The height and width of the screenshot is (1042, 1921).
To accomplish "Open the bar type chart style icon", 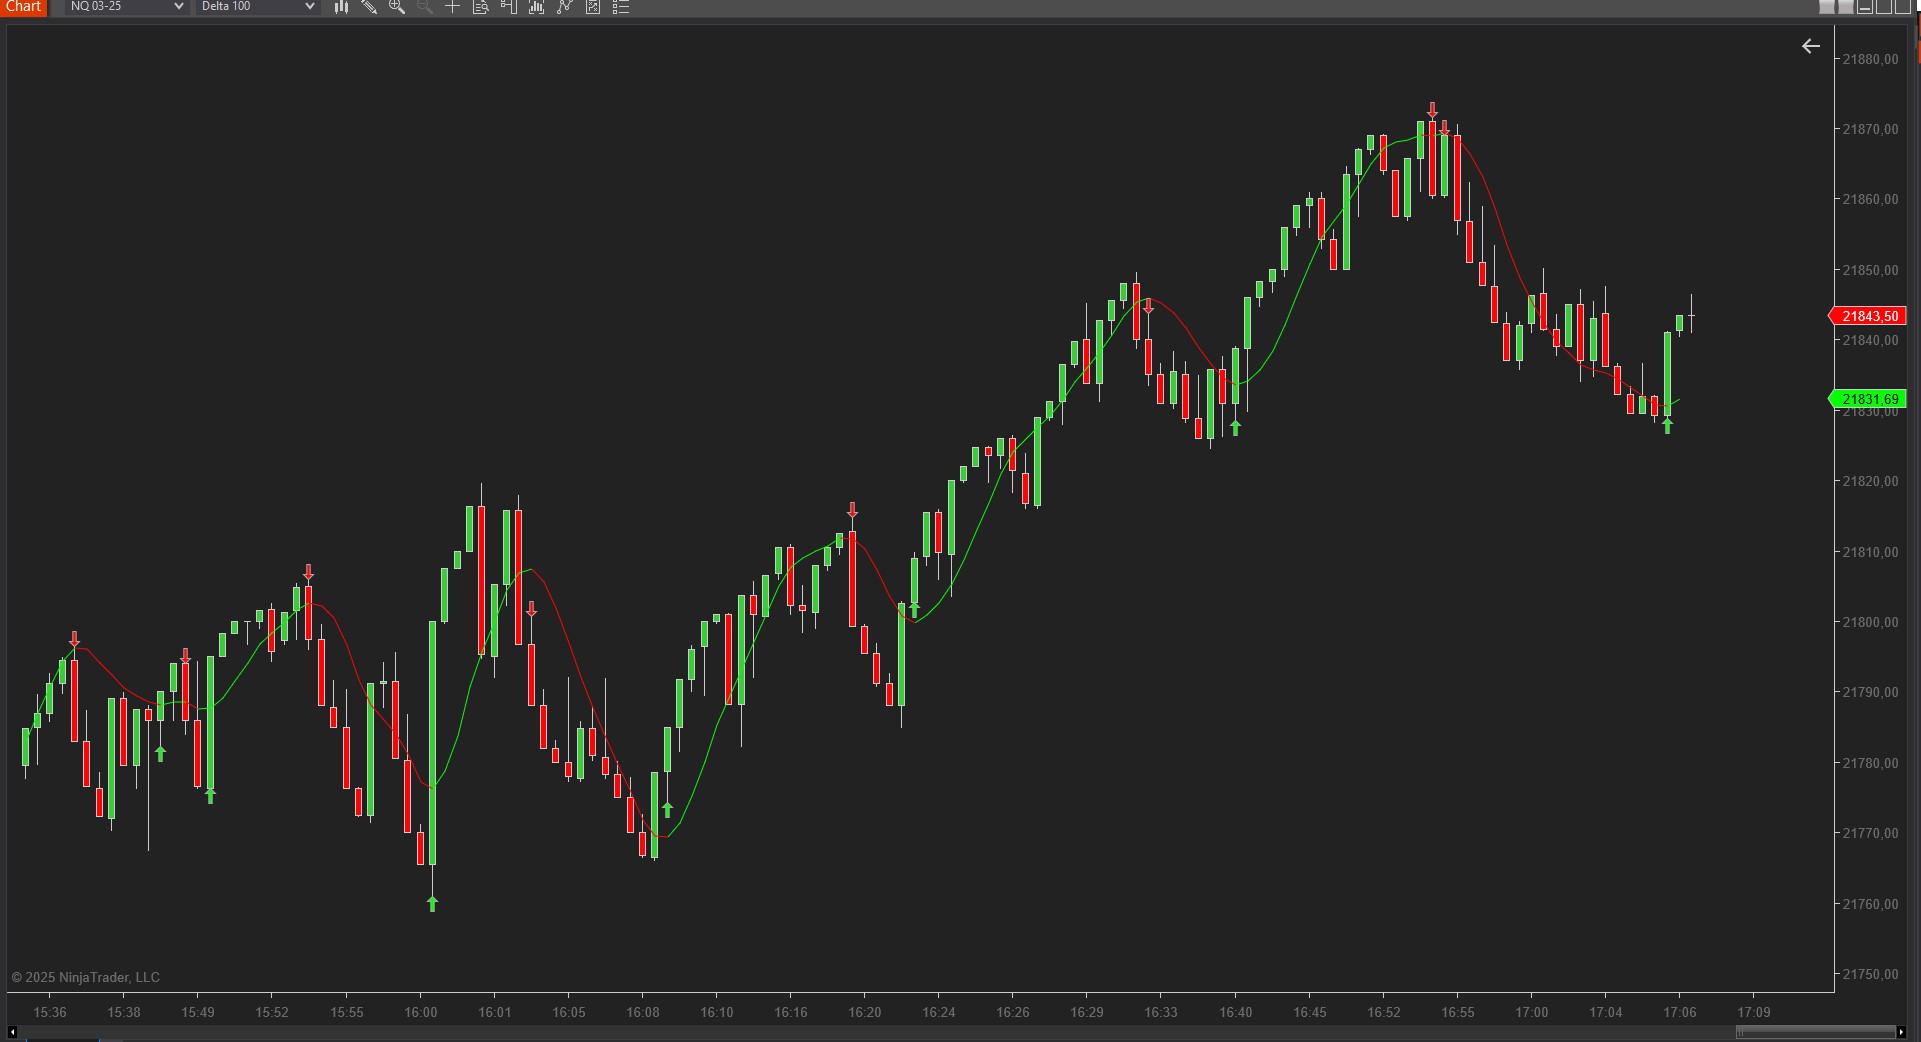I will coord(341,7).
